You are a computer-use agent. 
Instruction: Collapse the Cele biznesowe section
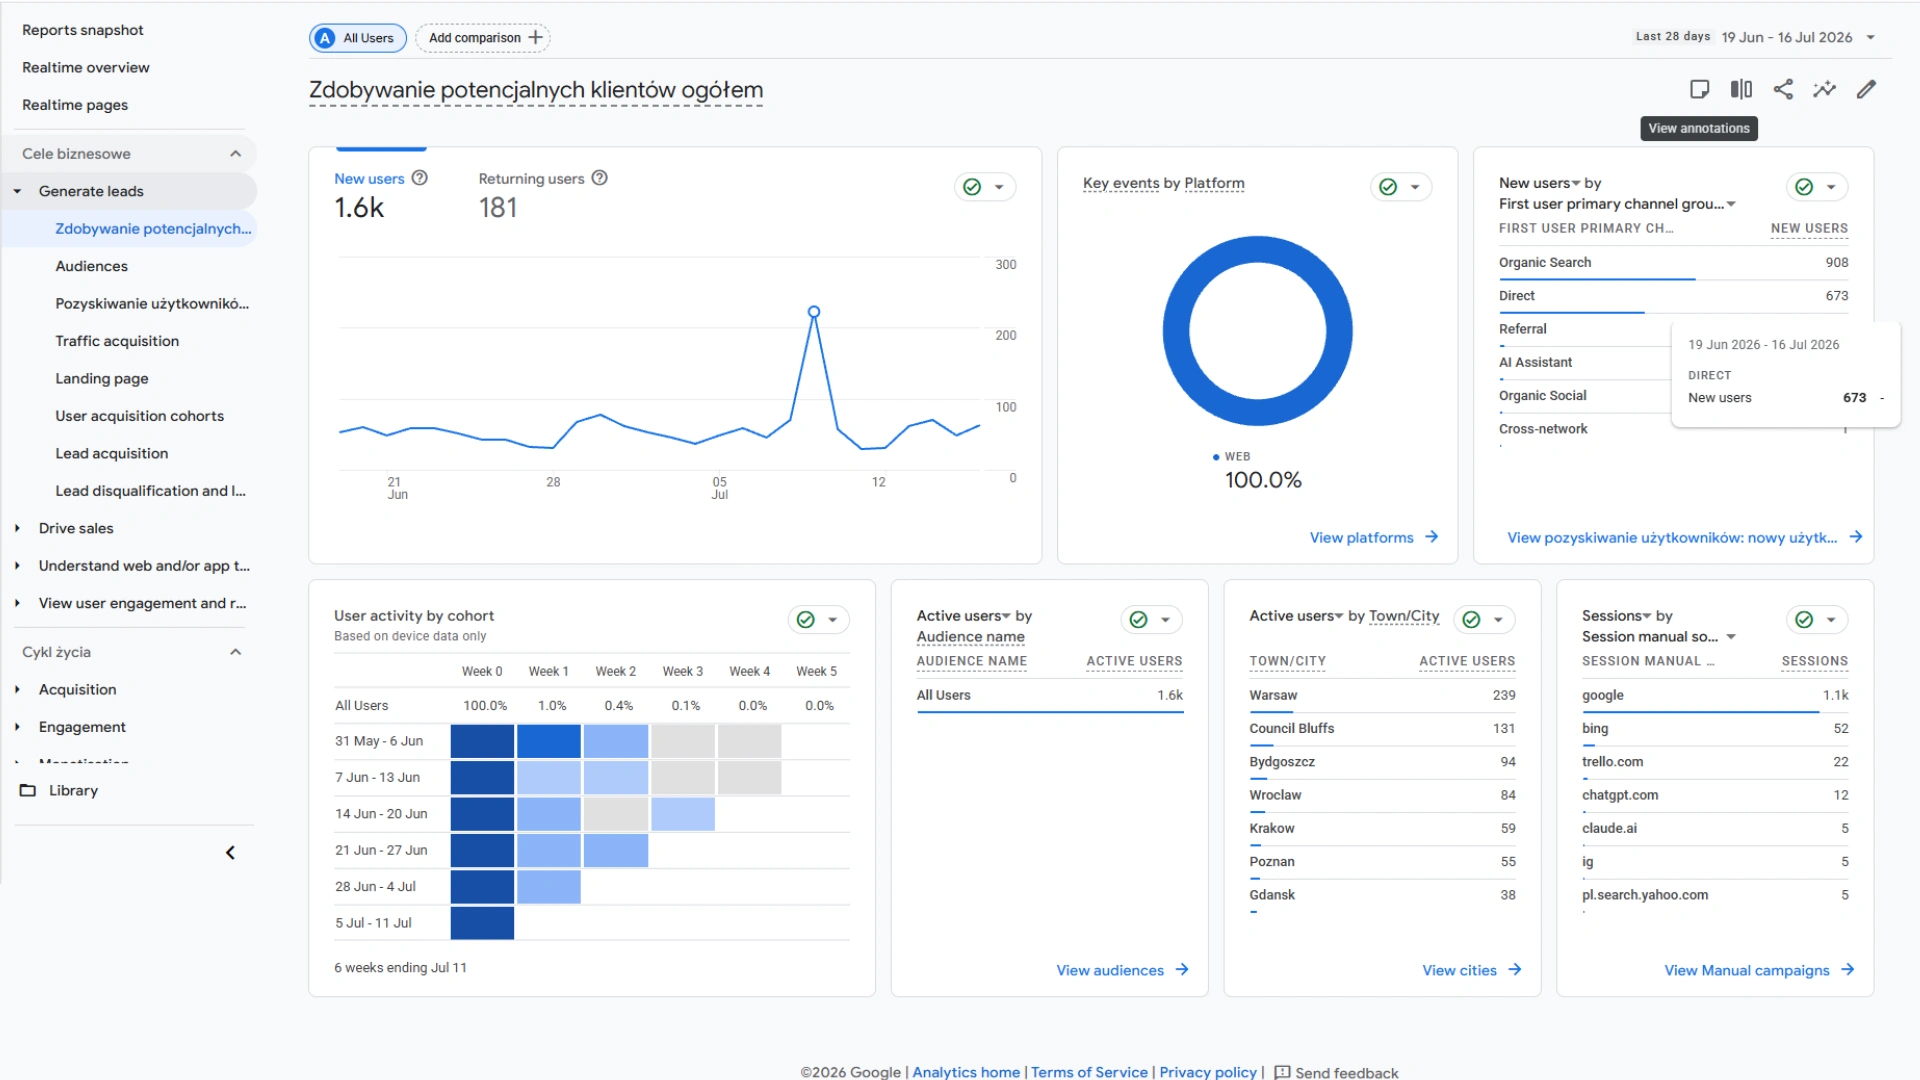(x=236, y=154)
